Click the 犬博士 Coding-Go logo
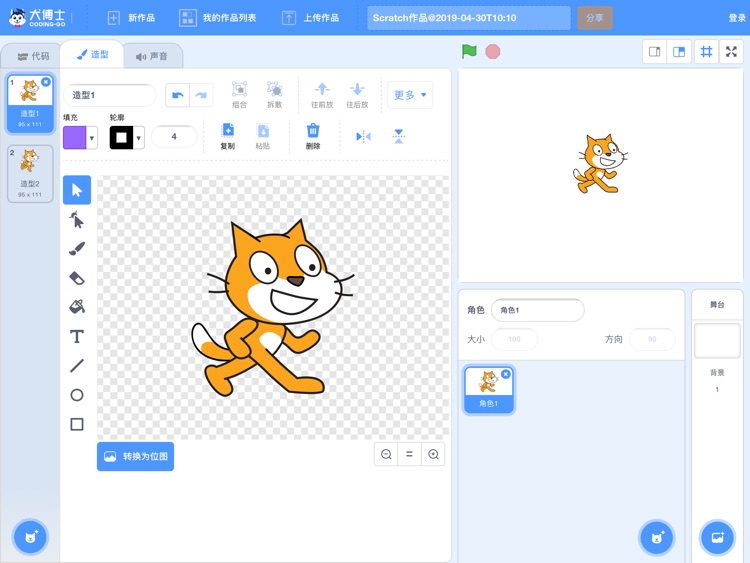 click(x=37, y=18)
